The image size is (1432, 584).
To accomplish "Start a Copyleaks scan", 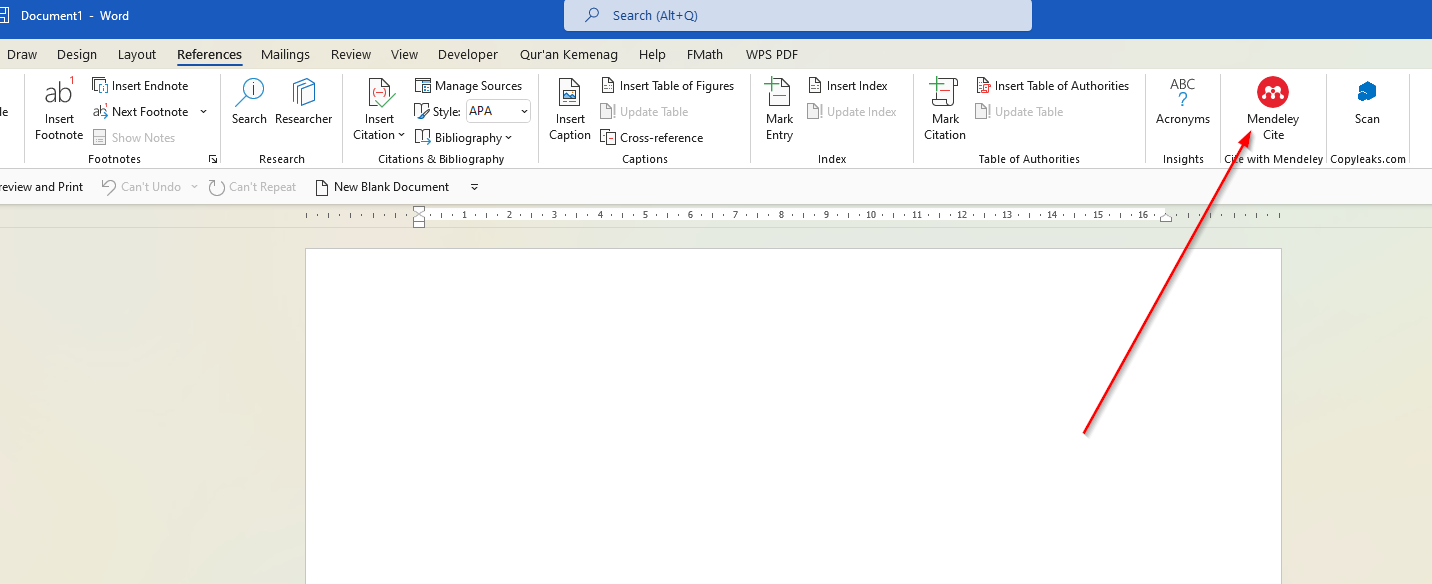I will pos(1367,105).
